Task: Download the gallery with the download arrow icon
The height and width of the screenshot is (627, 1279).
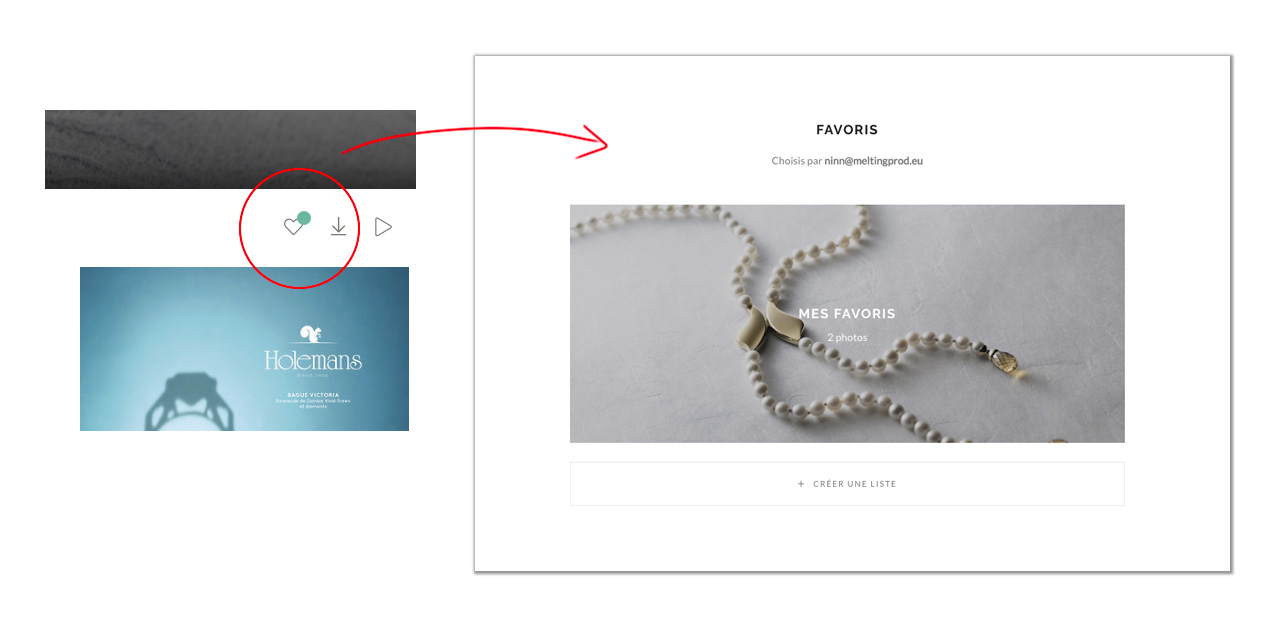Action: pyautogui.click(x=339, y=228)
